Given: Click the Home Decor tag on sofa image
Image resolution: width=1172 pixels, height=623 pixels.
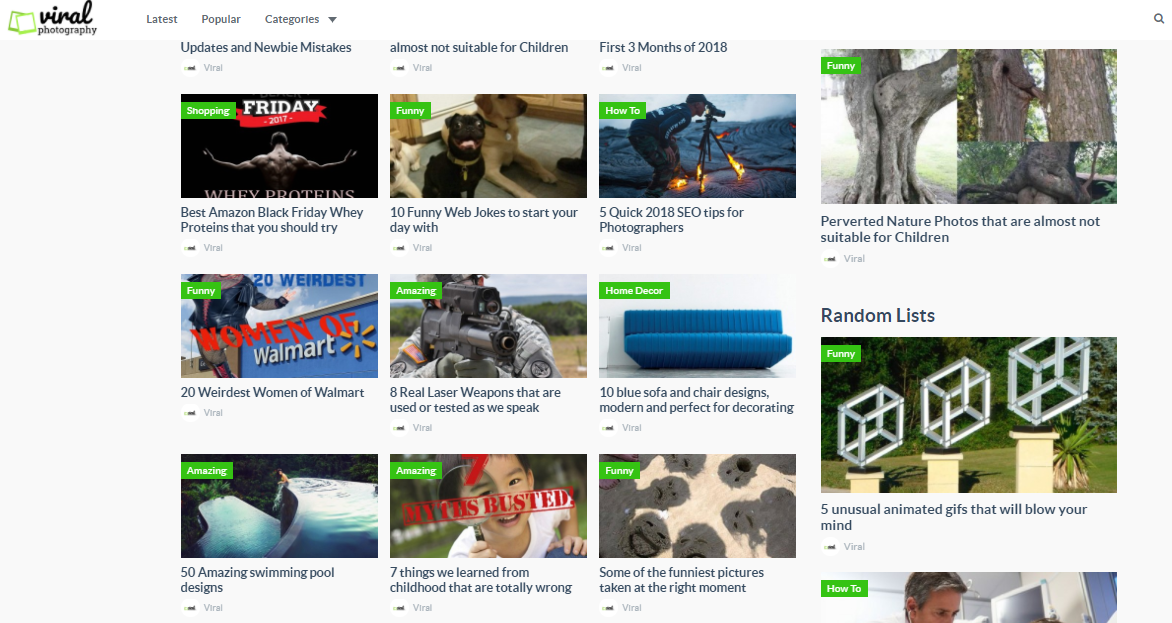Looking at the screenshot, I should coord(634,291).
